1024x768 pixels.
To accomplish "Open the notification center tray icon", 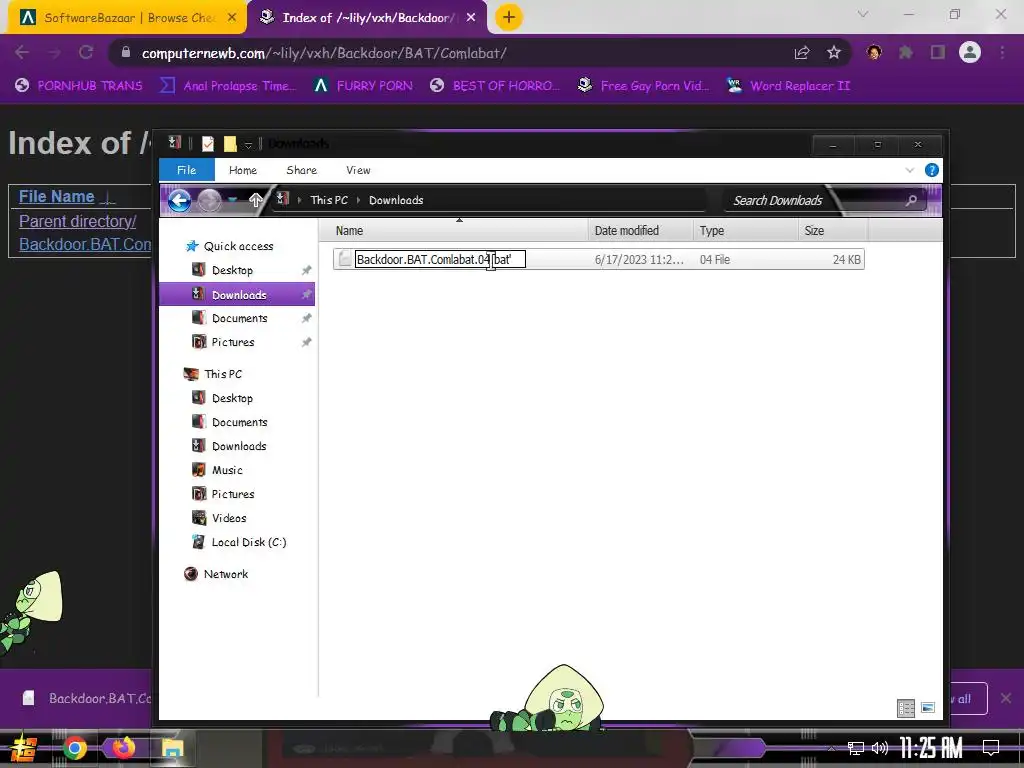I will (x=991, y=747).
